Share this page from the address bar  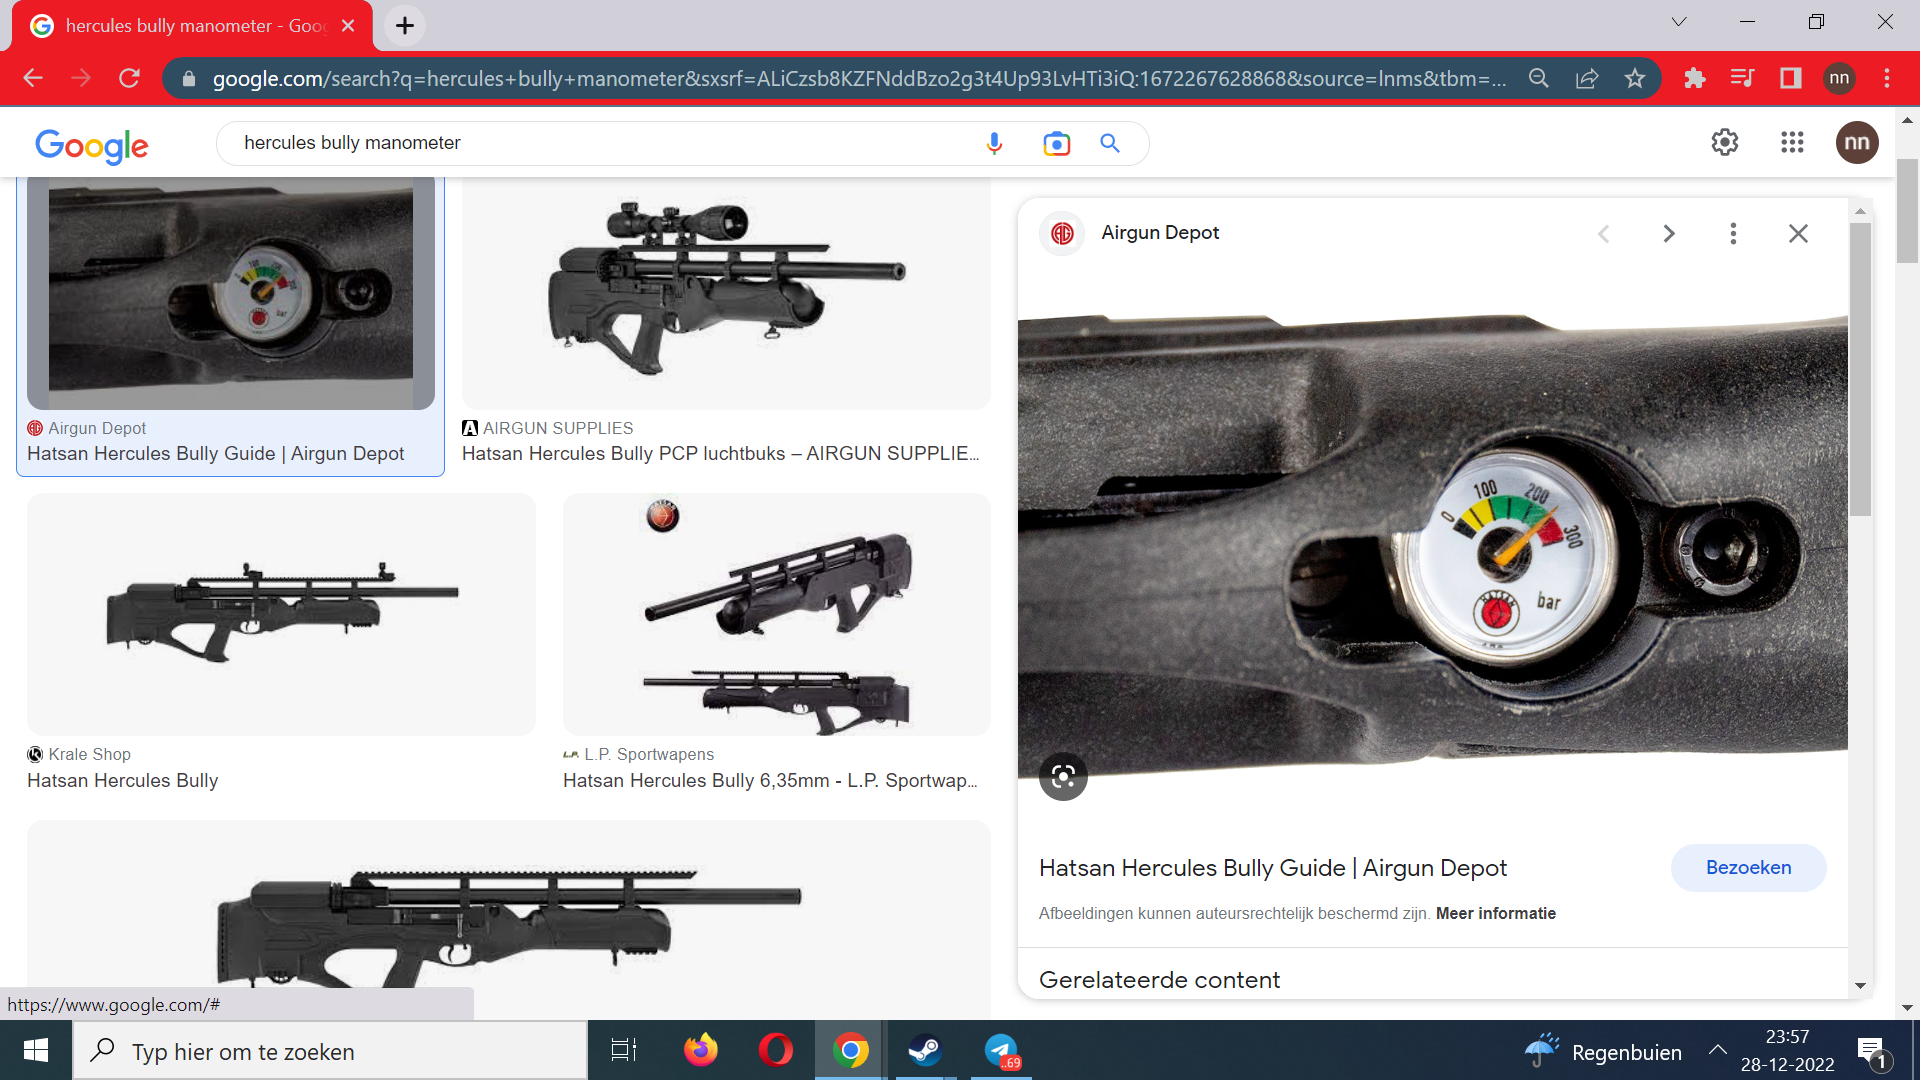[1587, 78]
